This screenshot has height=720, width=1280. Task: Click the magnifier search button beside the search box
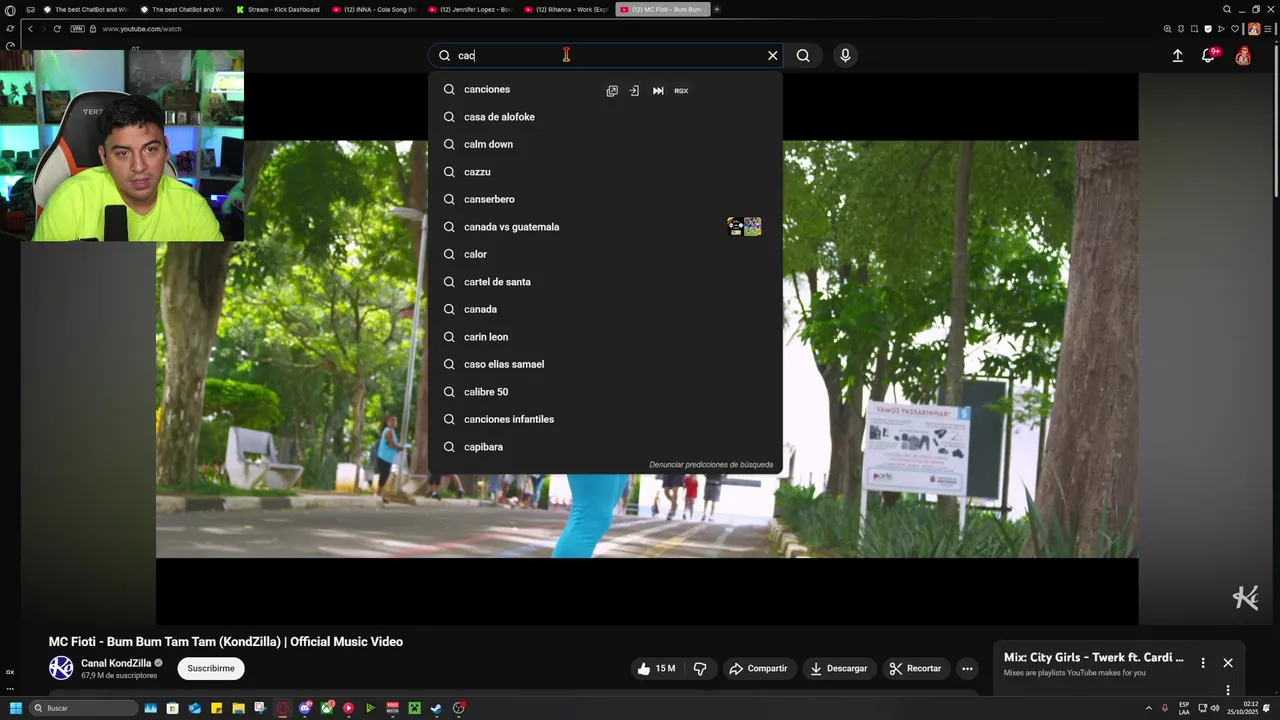pos(803,56)
